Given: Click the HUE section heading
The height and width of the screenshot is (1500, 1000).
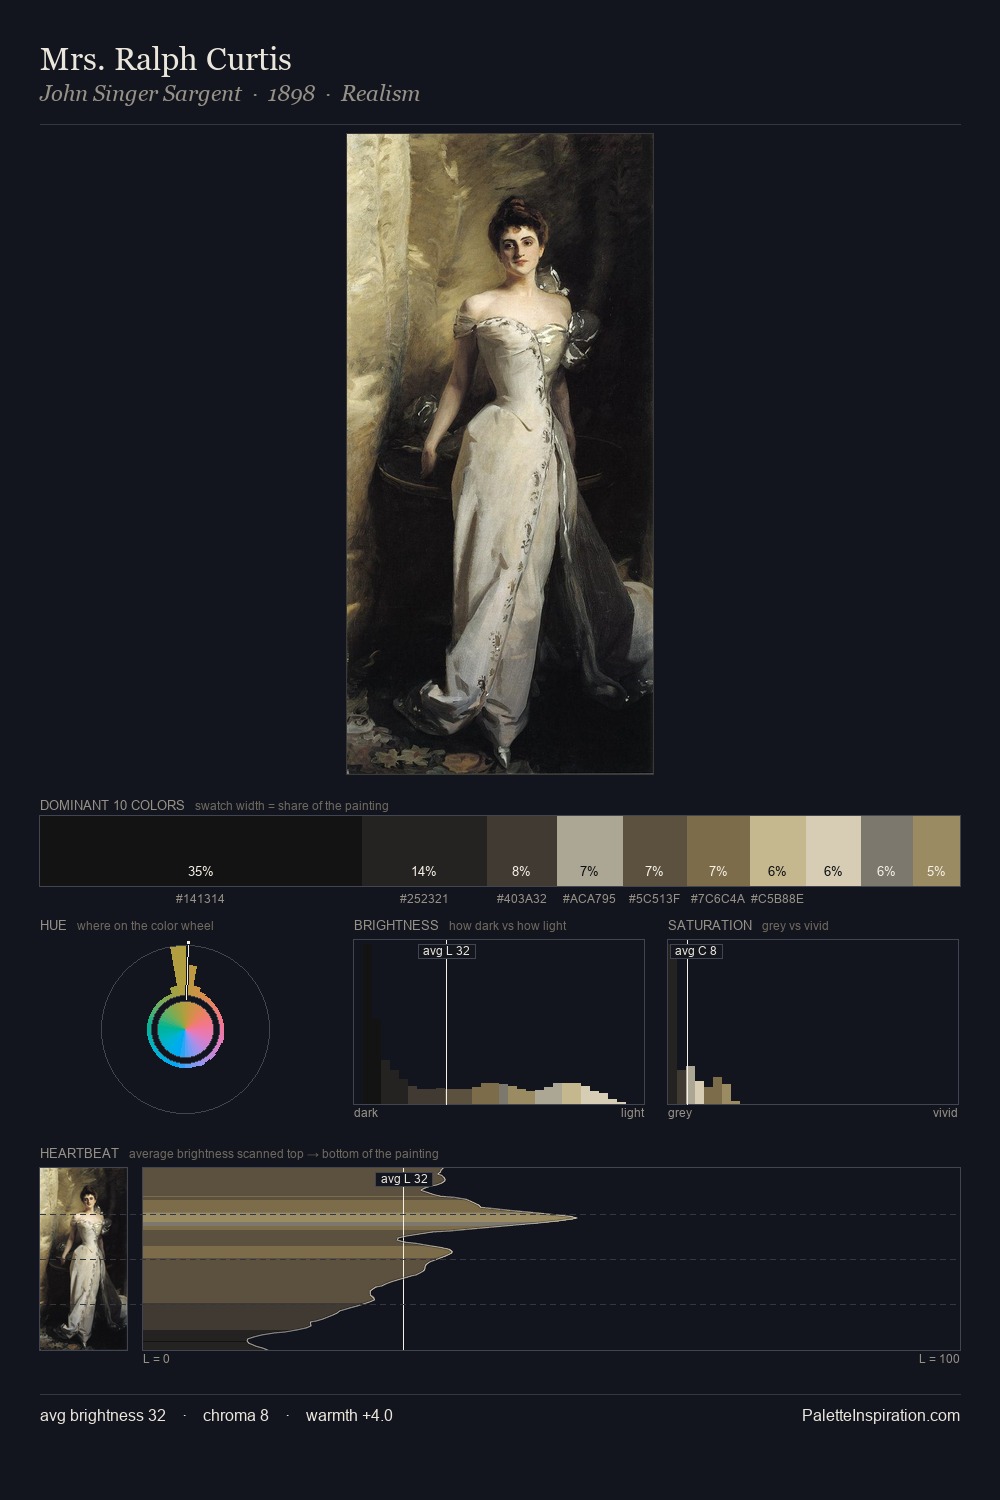Looking at the screenshot, I should coord(53,925).
